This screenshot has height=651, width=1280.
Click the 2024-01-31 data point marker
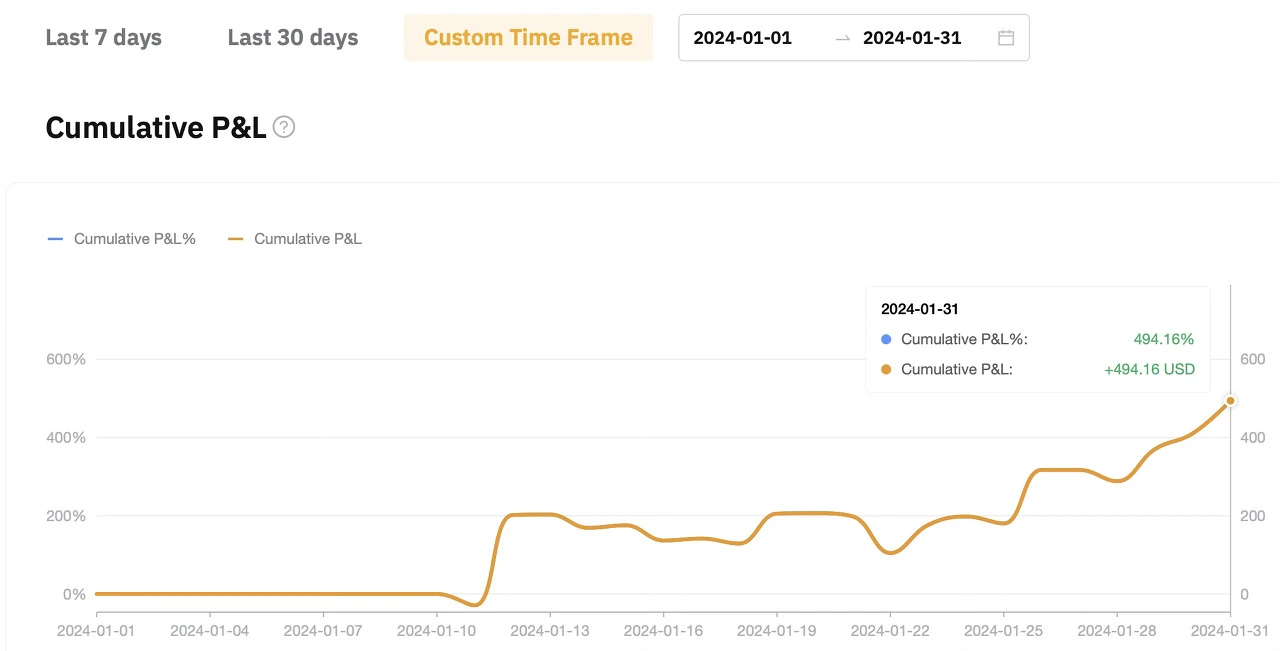pos(1231,401)
